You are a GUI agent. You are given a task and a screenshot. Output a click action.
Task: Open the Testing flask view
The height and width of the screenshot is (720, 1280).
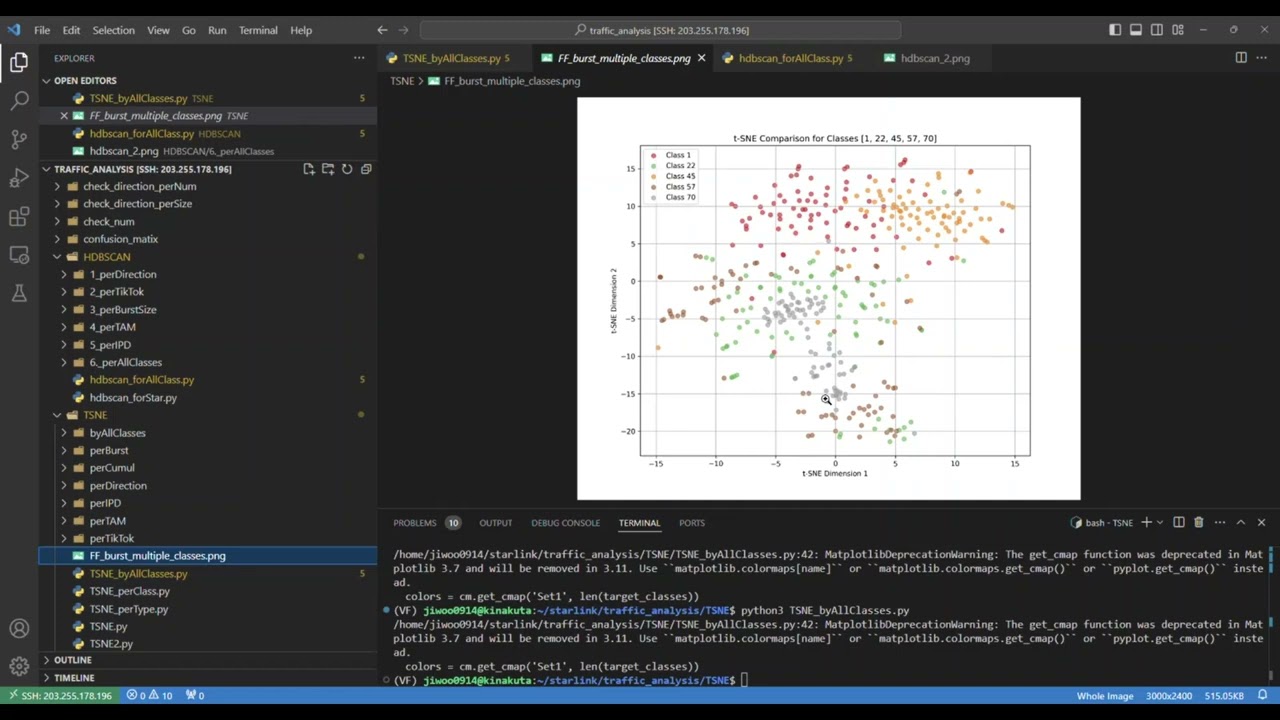pos(19,293)
